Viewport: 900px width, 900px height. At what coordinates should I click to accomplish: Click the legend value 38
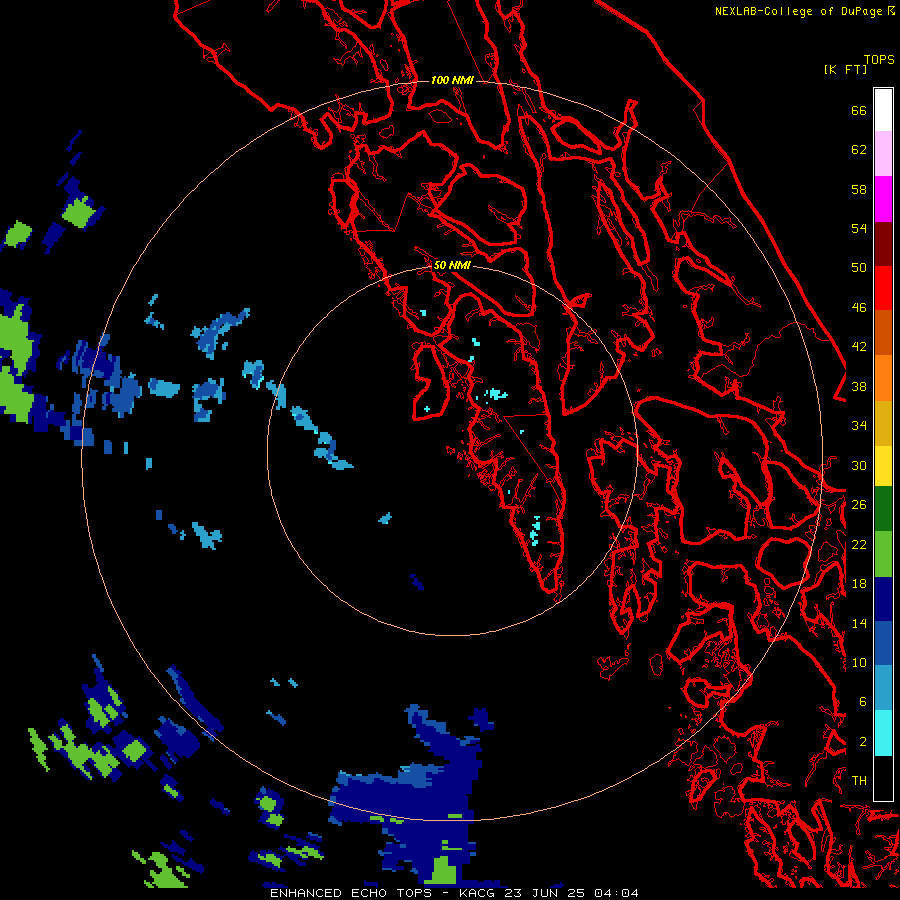coord(859,386)
